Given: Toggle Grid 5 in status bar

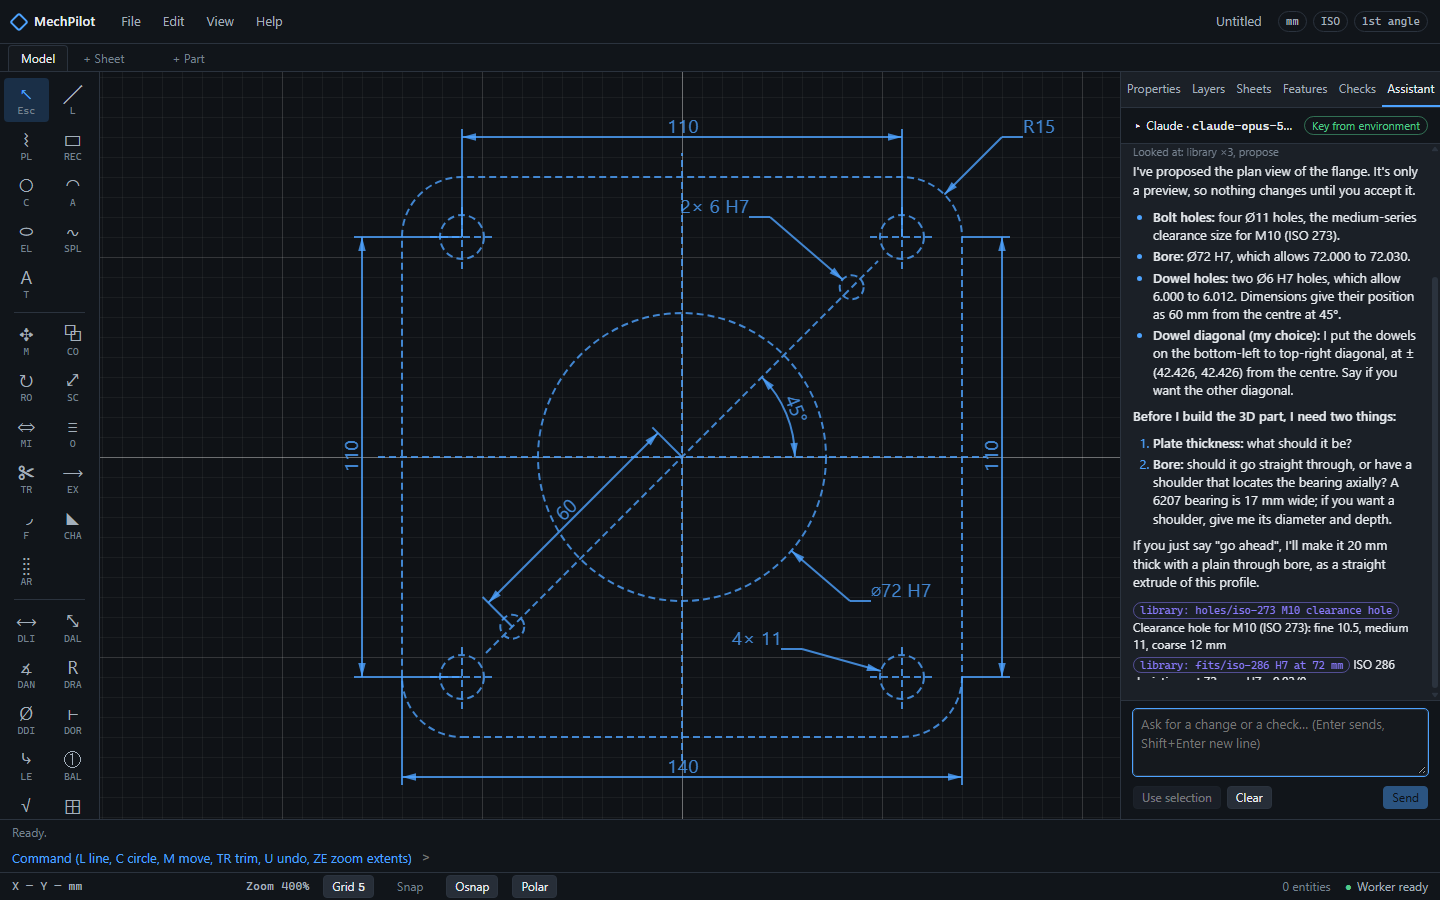Looking at the screenshot, I should click(x=349, y=887).
